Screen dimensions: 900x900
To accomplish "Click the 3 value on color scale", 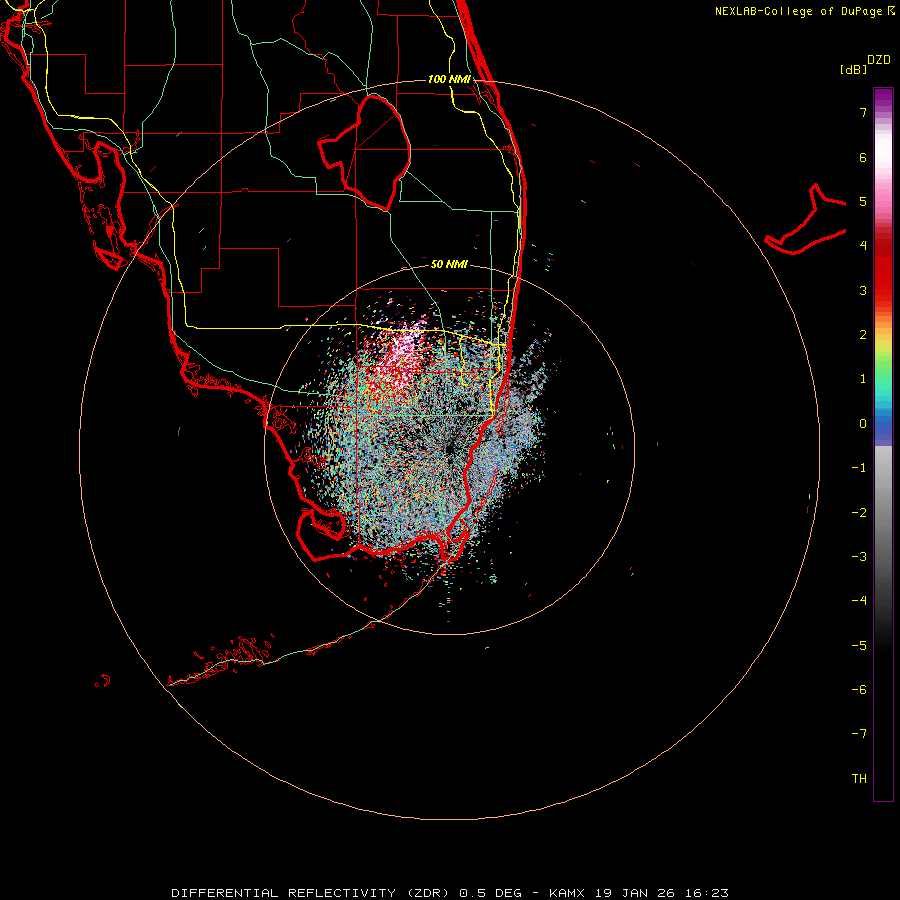I will [x=863, y=290].
